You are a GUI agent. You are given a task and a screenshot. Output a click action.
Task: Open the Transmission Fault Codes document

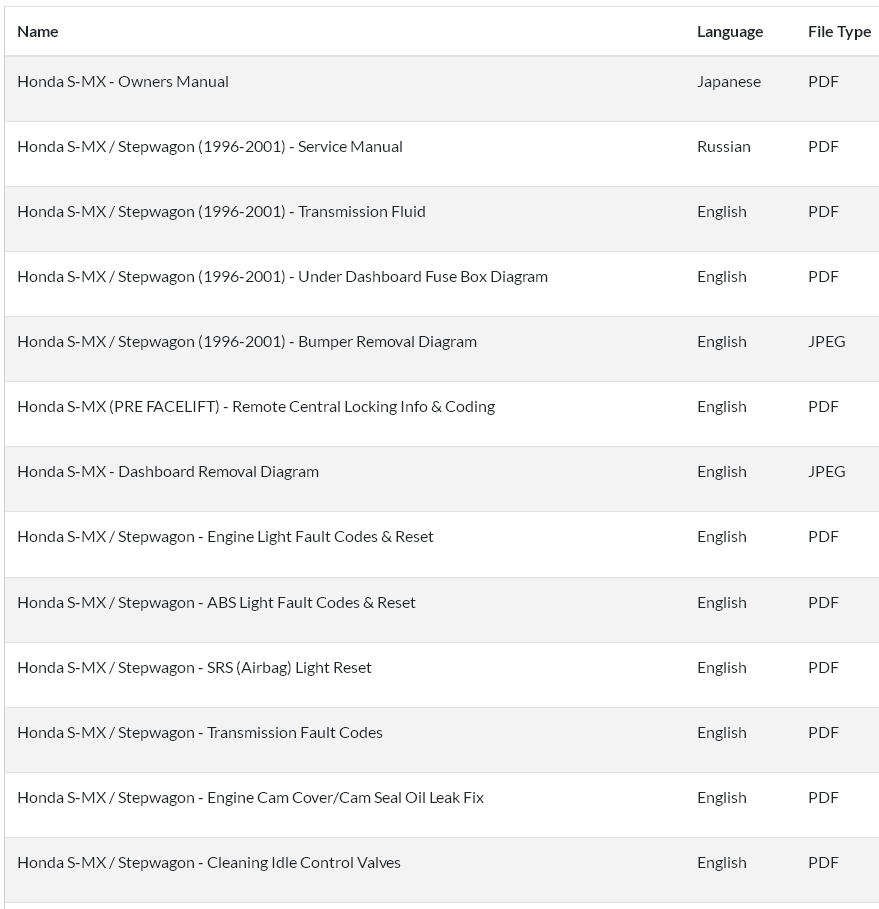pyautogui.click(x=200, y=733)
